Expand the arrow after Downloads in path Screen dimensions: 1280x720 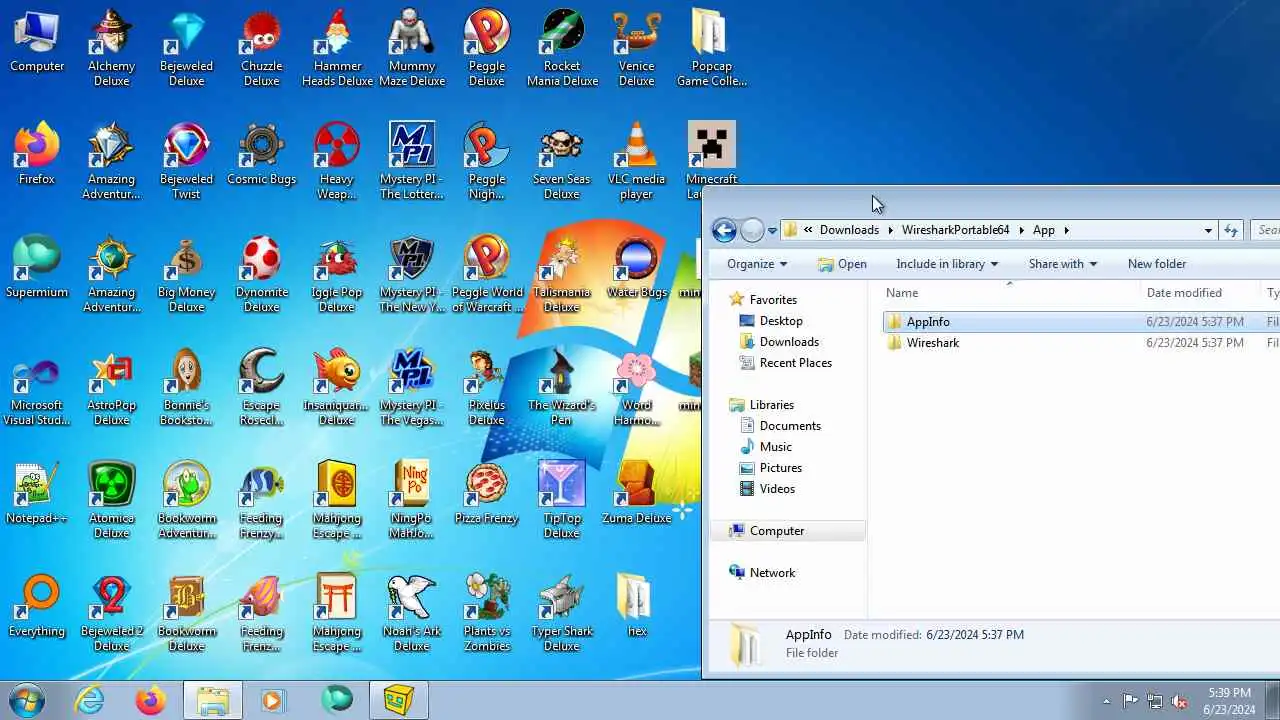click(x=890, y=230)
